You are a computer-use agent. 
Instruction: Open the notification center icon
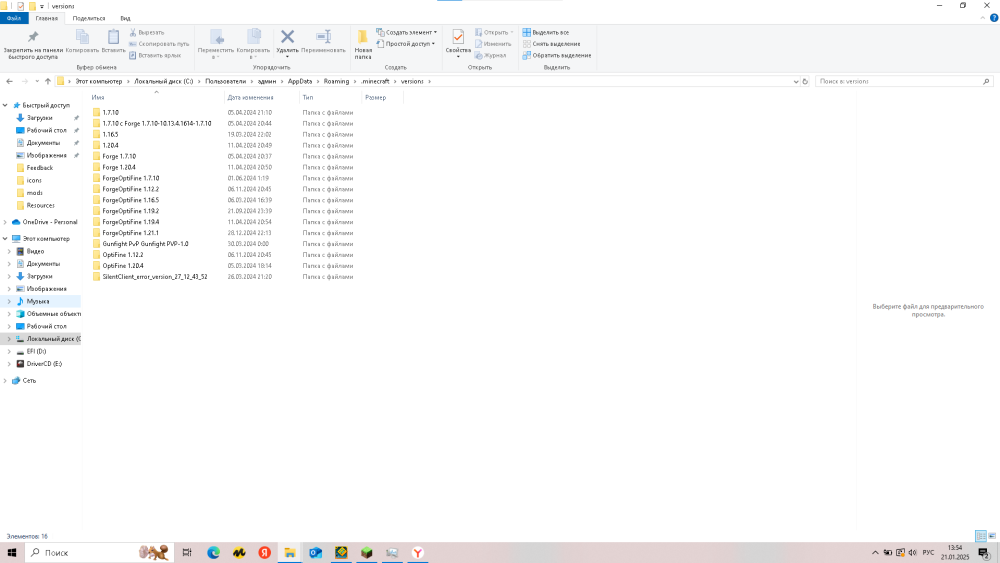pyautogui.click(x=985, y=553)
